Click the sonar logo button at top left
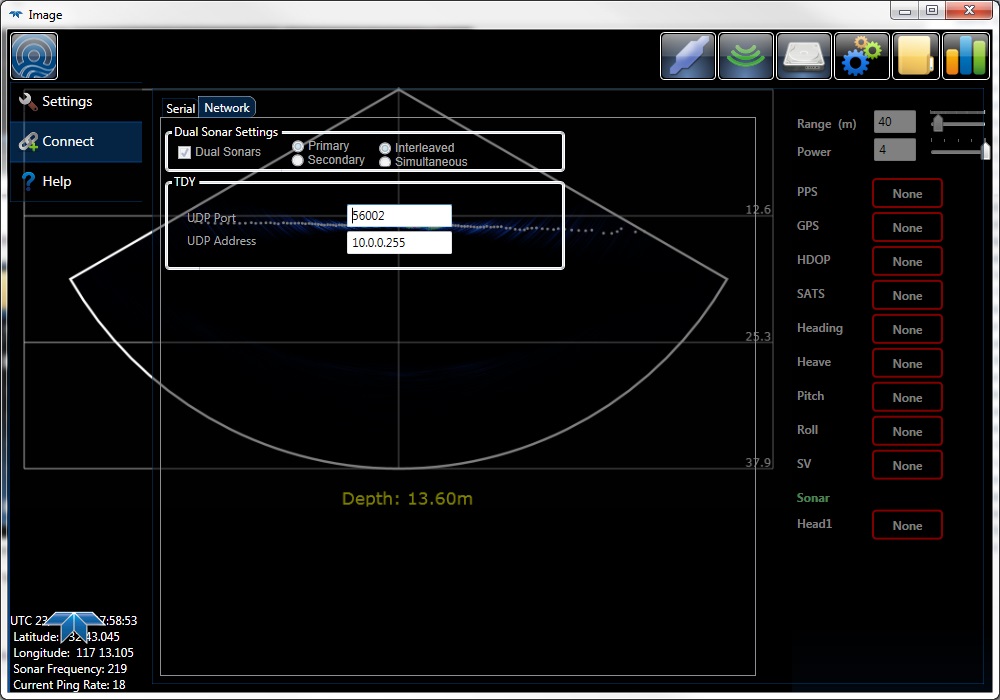1000x700 pixels. 34,56
